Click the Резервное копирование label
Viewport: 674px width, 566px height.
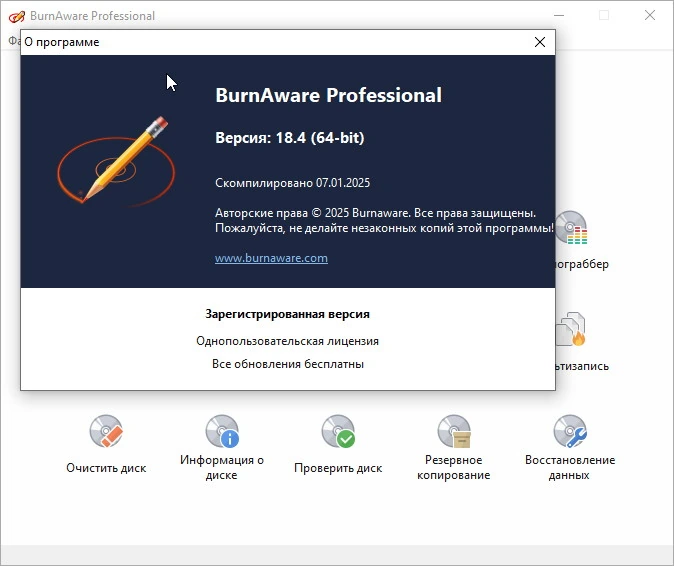[453, 468]
